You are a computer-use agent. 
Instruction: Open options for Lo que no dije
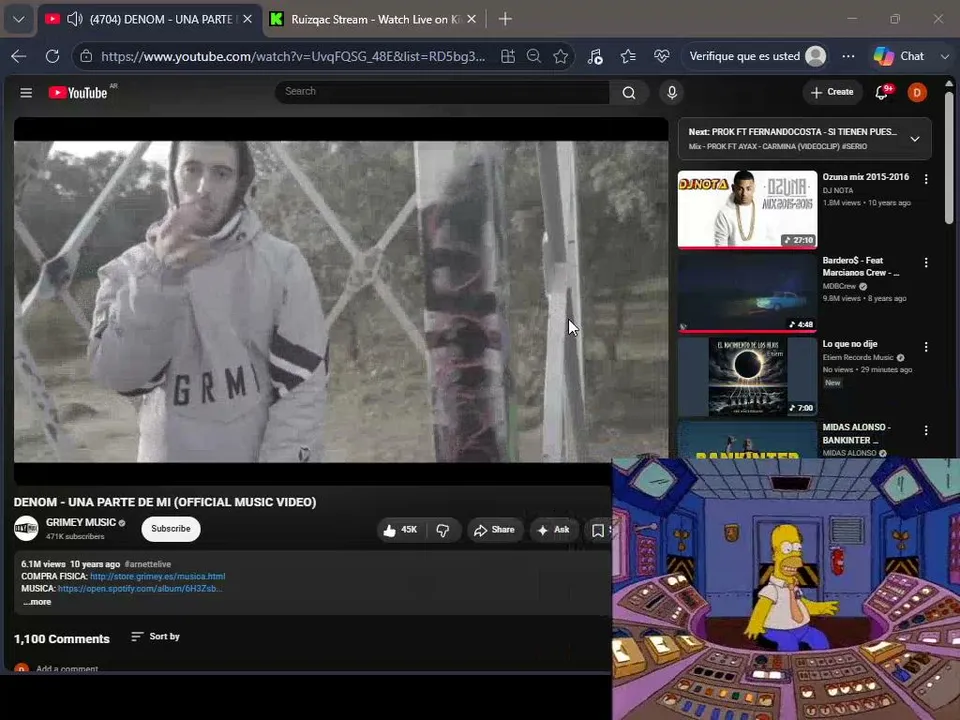click(926, 347)
